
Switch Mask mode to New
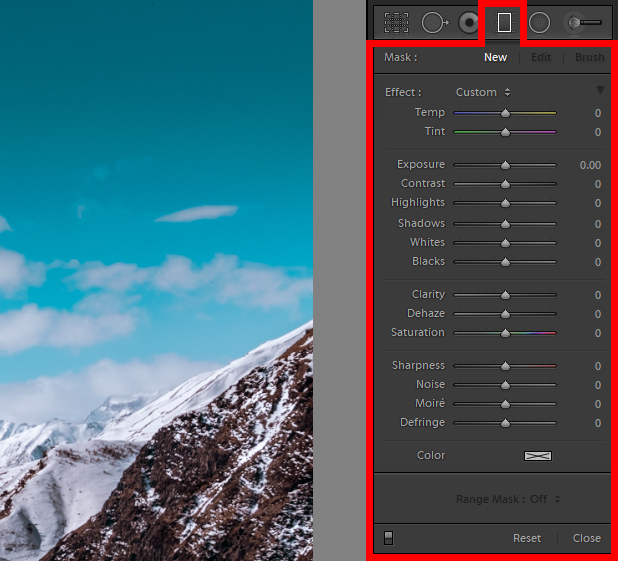coord(495,58)
